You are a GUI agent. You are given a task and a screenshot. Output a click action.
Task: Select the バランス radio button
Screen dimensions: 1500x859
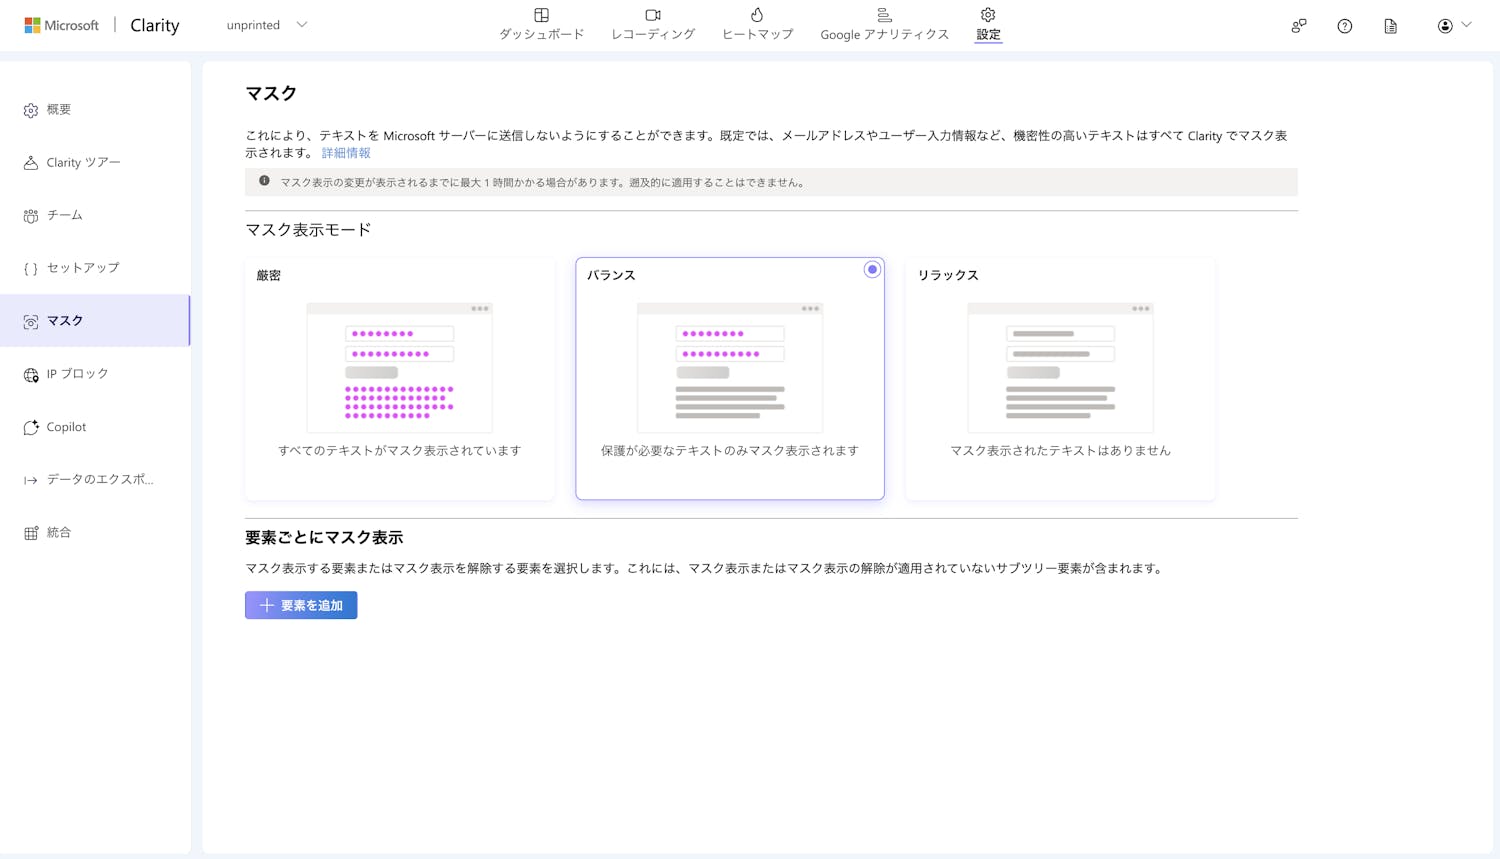(x=872, y=270)
